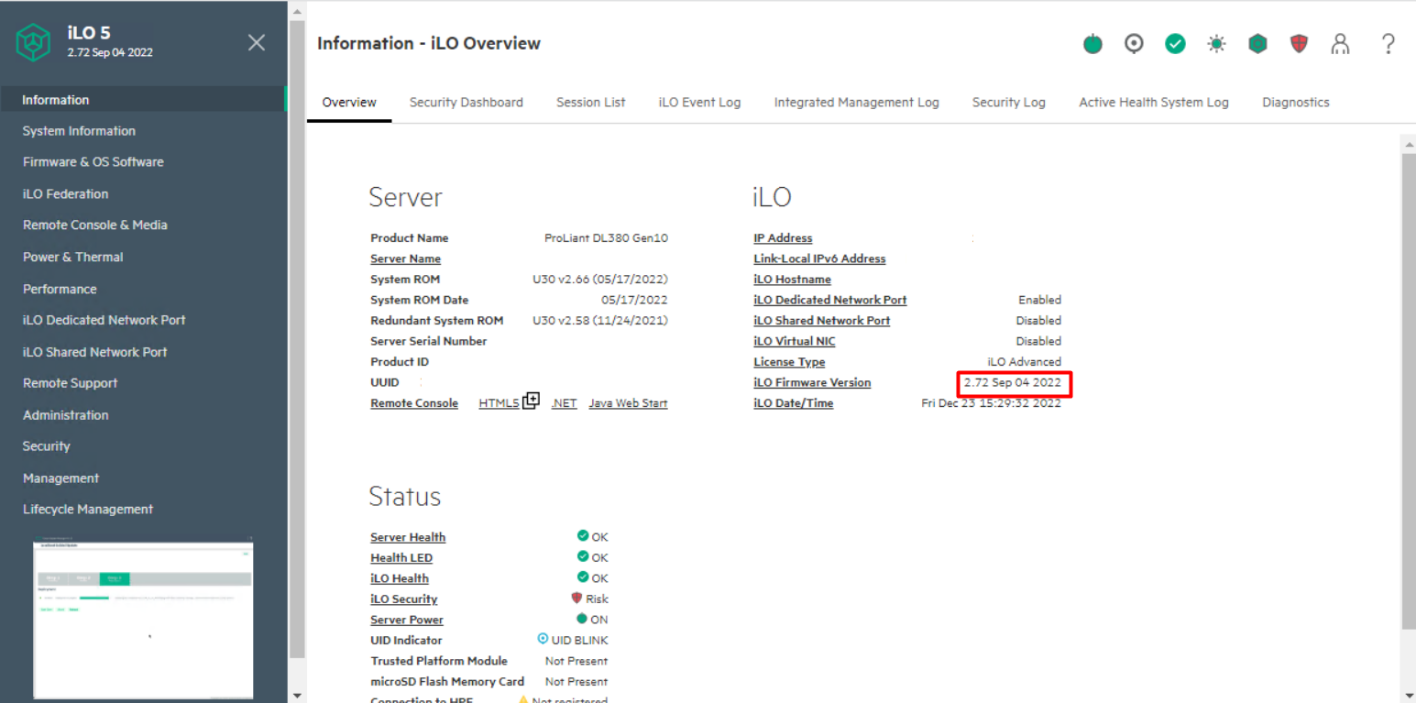Open the Security Log tab
The width and height of the screenshot is (1416, 703).
pyautogui.click(x=1009, y=102)
